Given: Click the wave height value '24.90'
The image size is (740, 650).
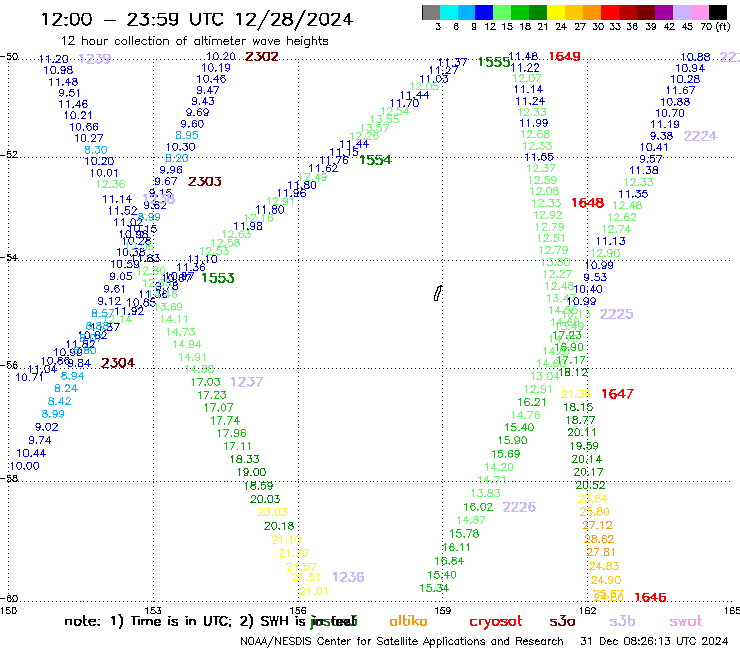Looking at the screenshot, I should (606, 580).
